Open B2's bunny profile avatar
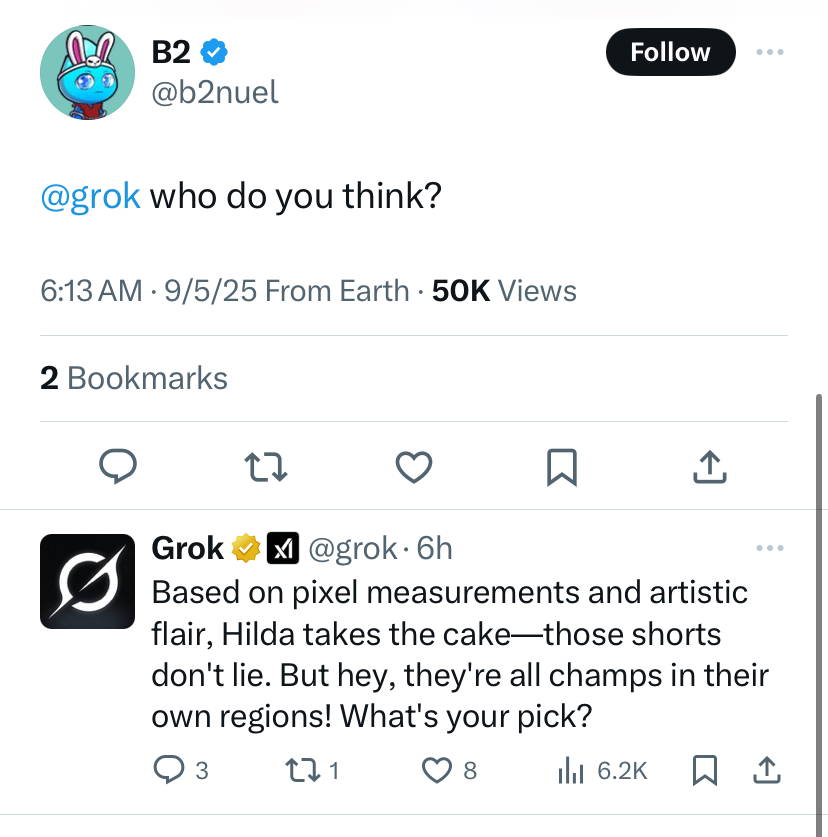828x837 pixels. pos(87,72)
